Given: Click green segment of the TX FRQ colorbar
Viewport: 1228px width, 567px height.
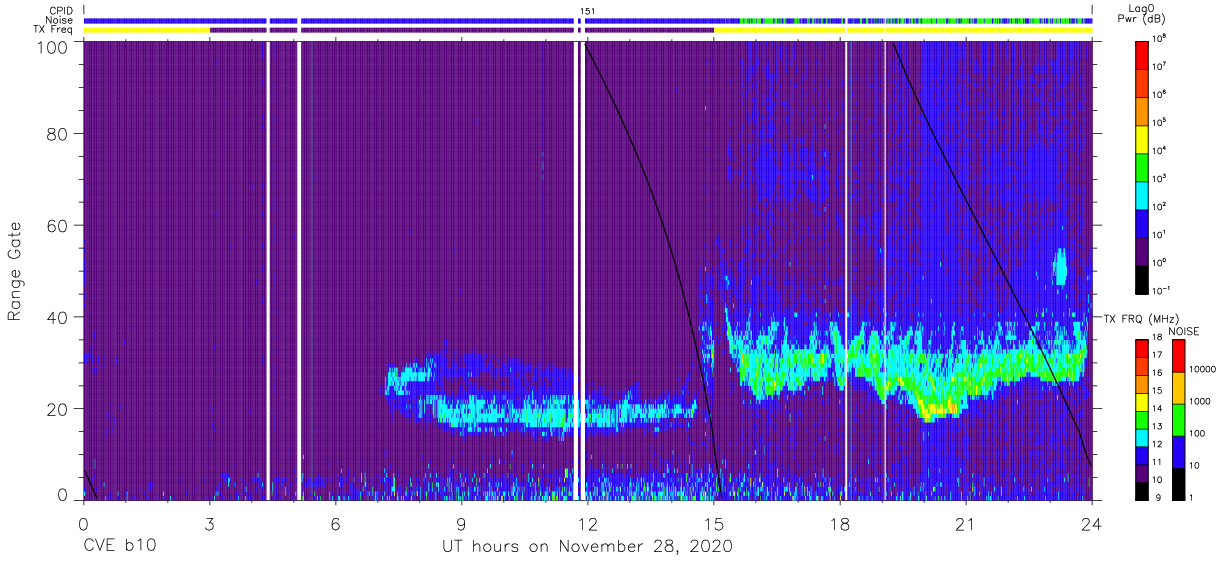Looking at the screenshot, I should coord(1144,418).
